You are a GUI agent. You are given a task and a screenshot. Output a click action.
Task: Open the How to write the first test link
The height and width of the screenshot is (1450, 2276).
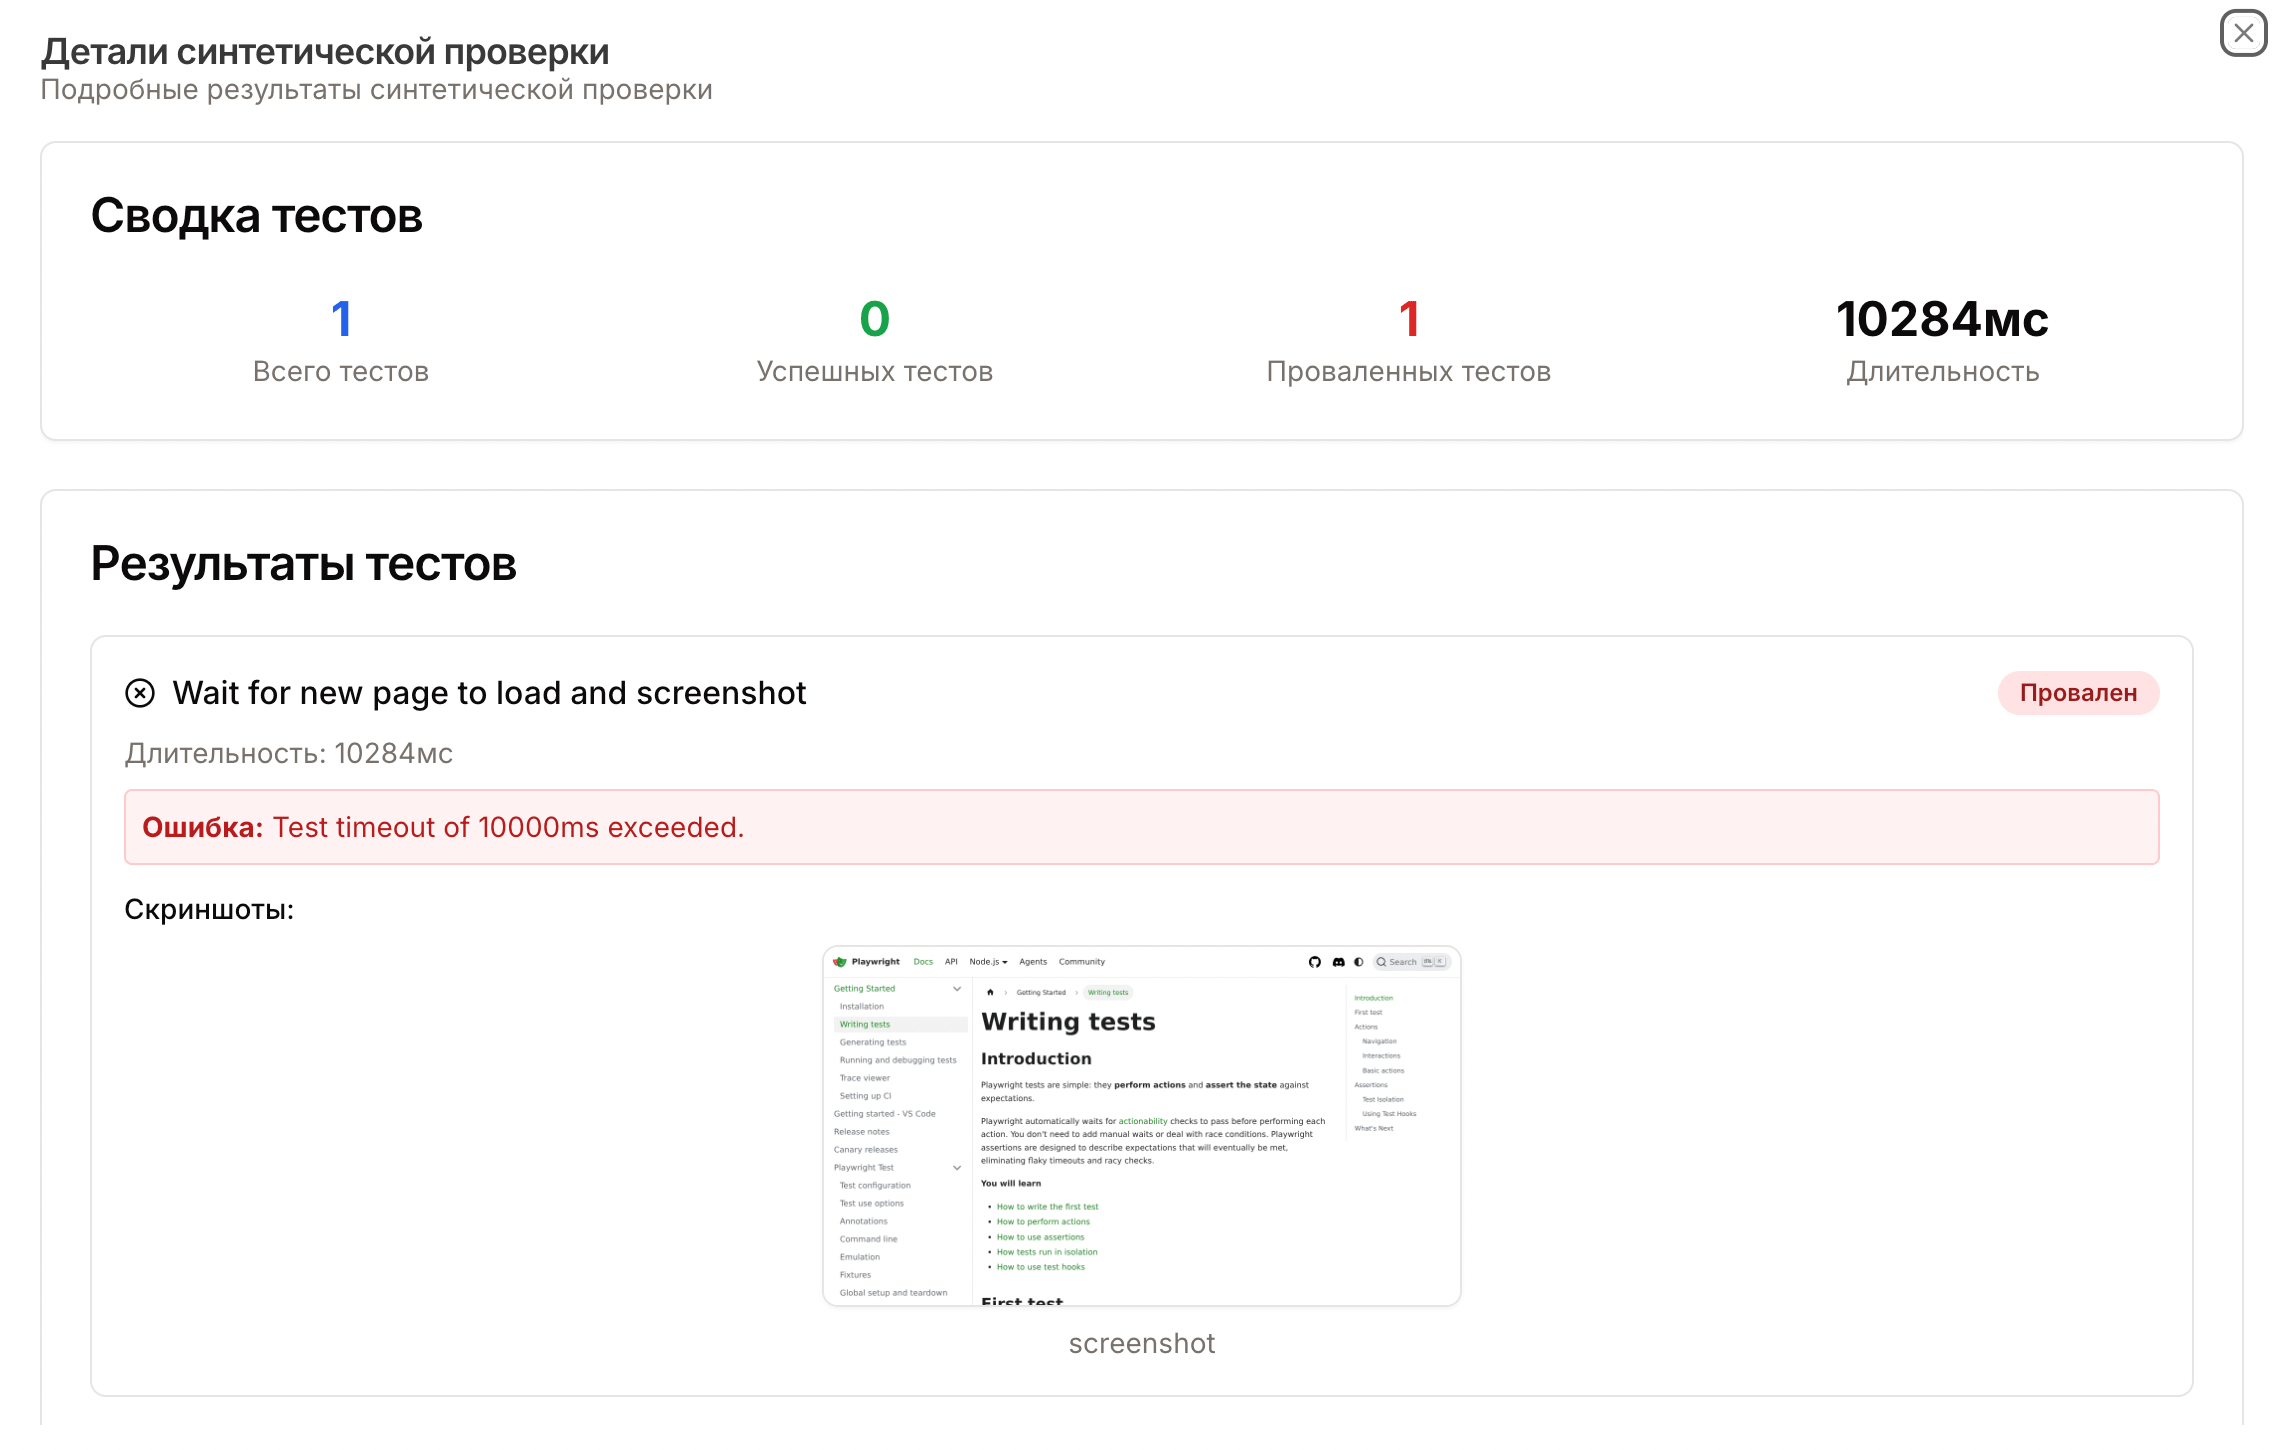1046,1206
